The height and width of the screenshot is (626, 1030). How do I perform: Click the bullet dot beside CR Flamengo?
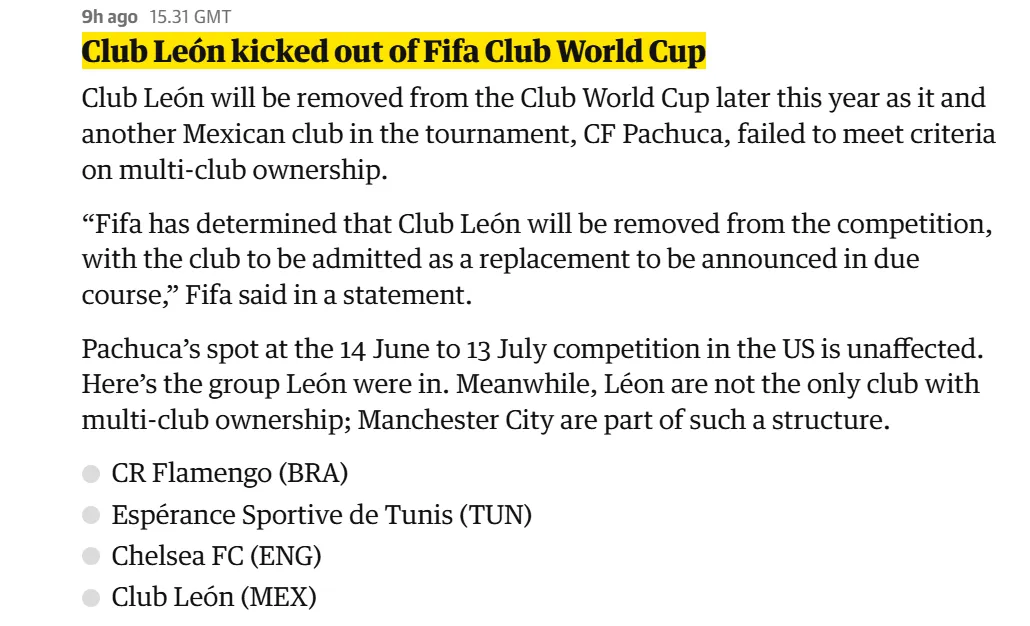[x=92, y=474]
